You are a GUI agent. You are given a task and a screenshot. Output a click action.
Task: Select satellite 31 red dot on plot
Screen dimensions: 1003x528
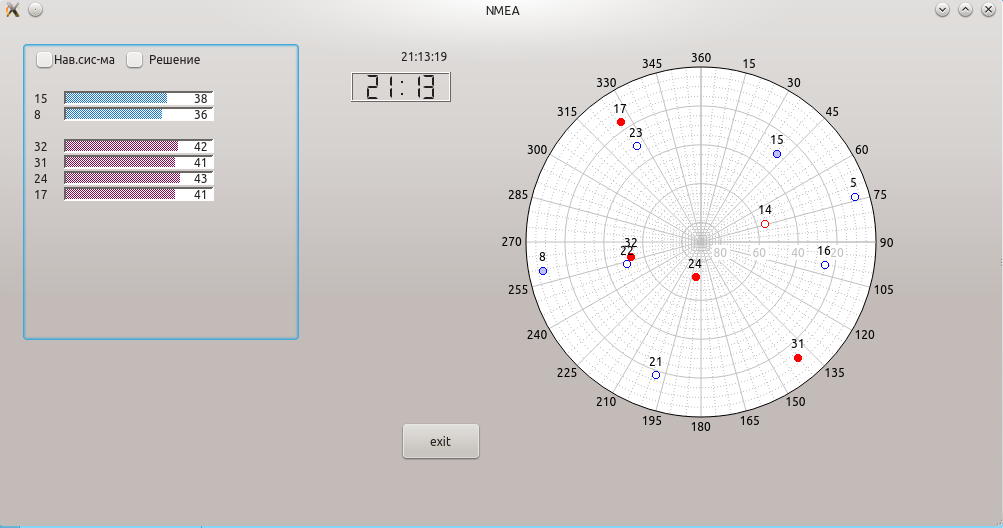click(x=798, y=358)
